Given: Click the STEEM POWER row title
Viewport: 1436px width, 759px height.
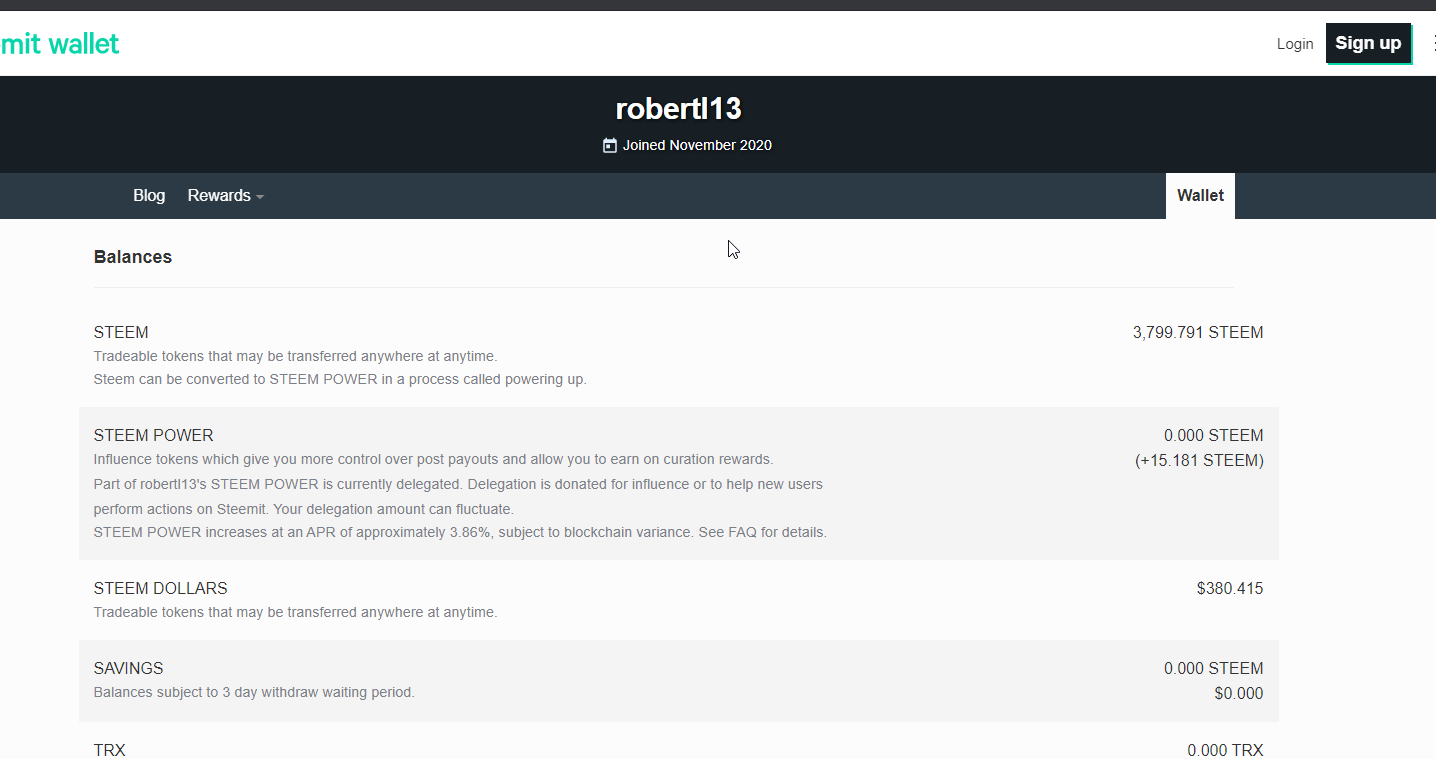Looking at the screenshot, I should [x=154, y=436].
